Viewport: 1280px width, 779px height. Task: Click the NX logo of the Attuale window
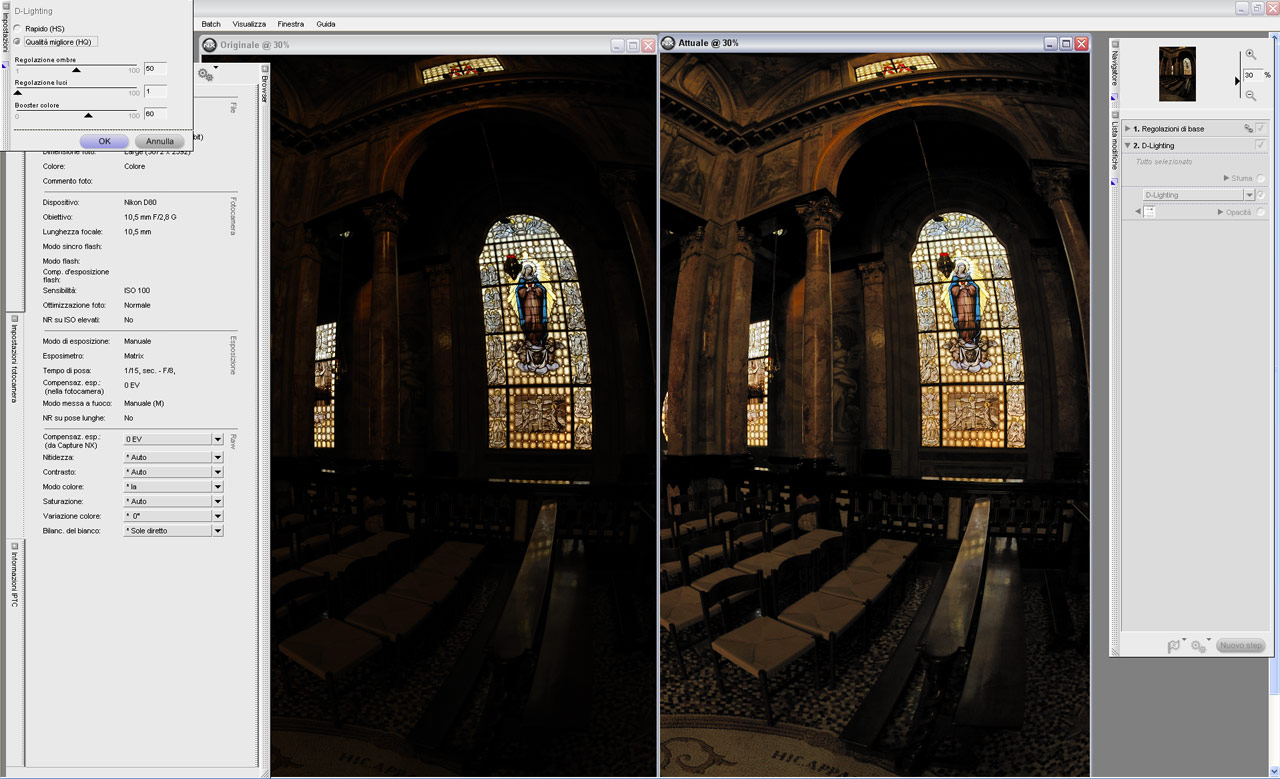click(668, 44)
